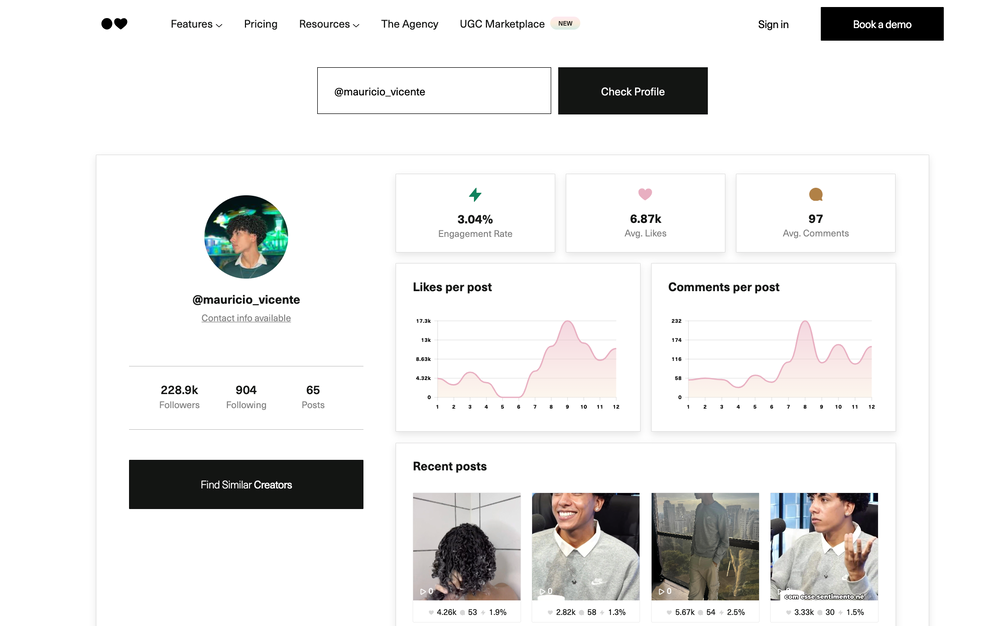The height and width of the screenshot is (626, 1000).
Task: Click the engagement icon beside the 1.9% value
Action: pyautogui.click(x=483, y=611)
